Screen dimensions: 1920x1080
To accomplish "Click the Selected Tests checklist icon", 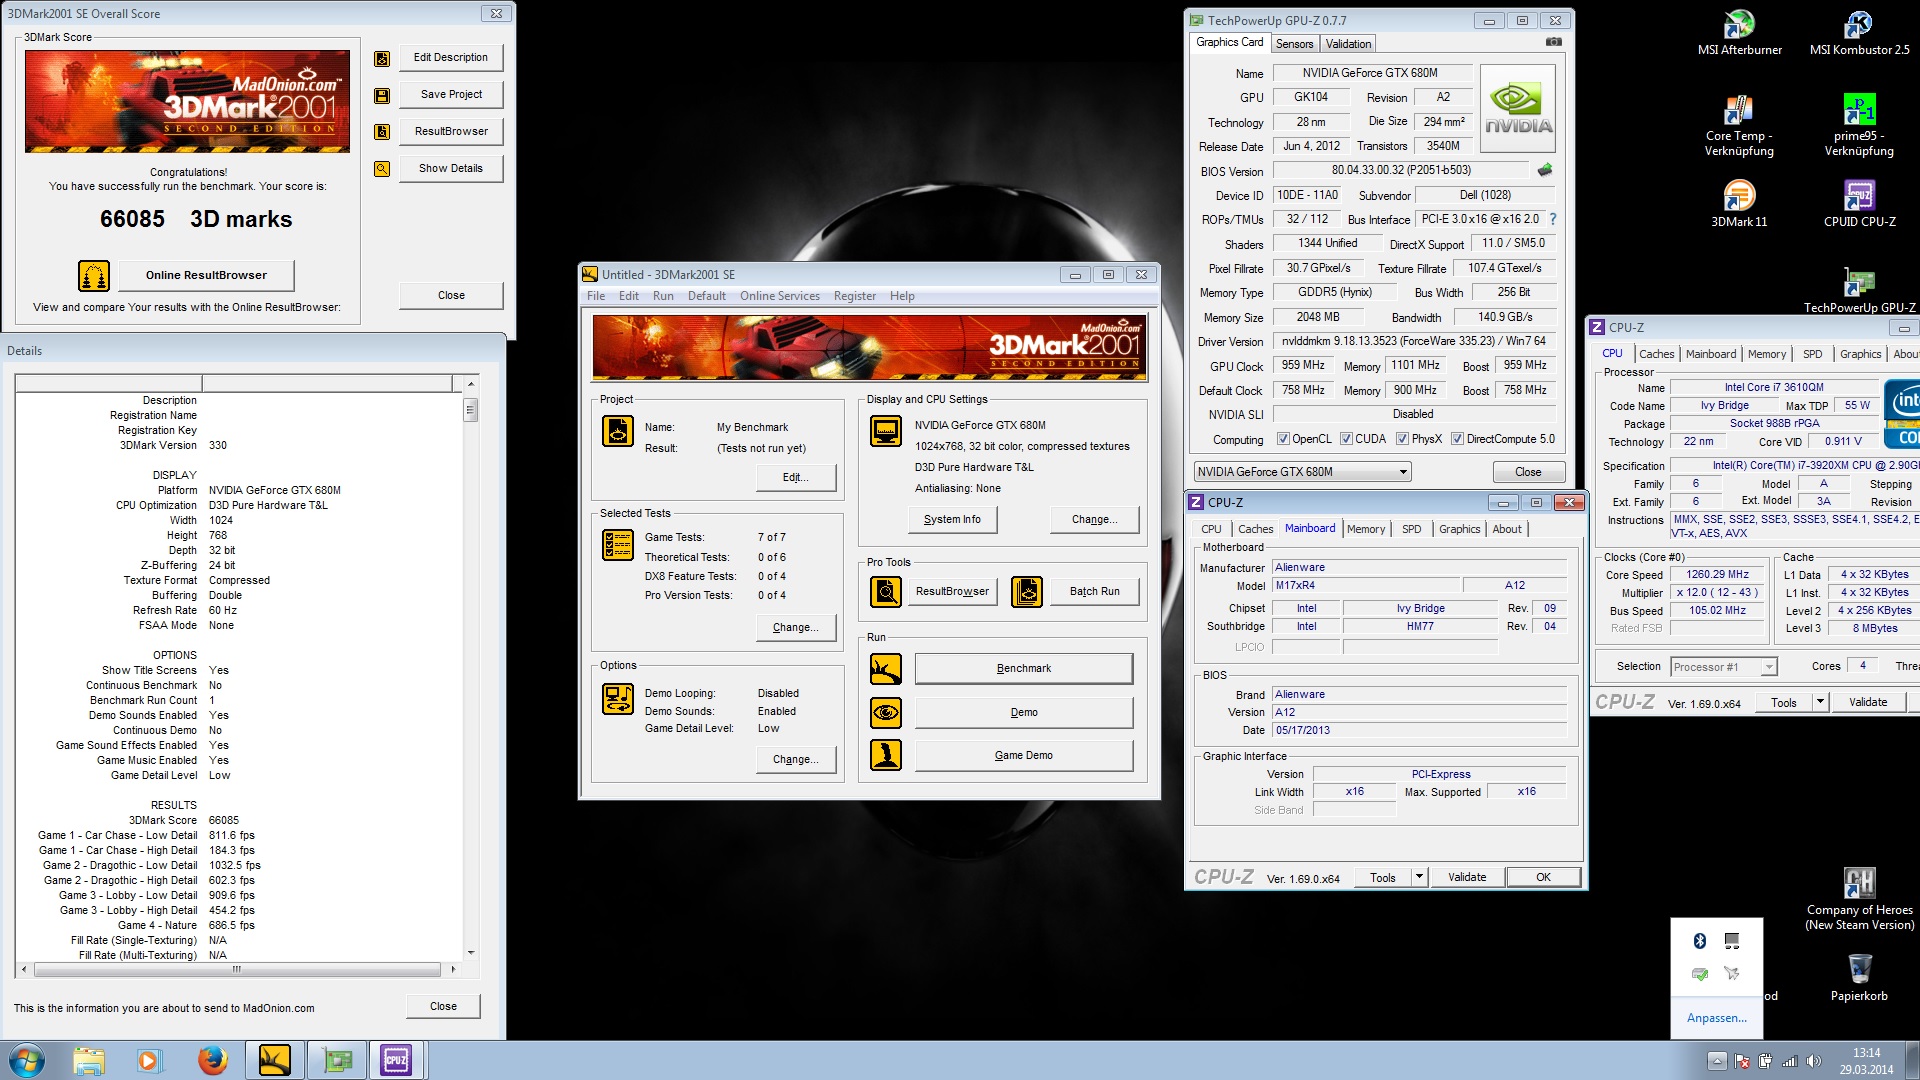I will click(618, 545).
